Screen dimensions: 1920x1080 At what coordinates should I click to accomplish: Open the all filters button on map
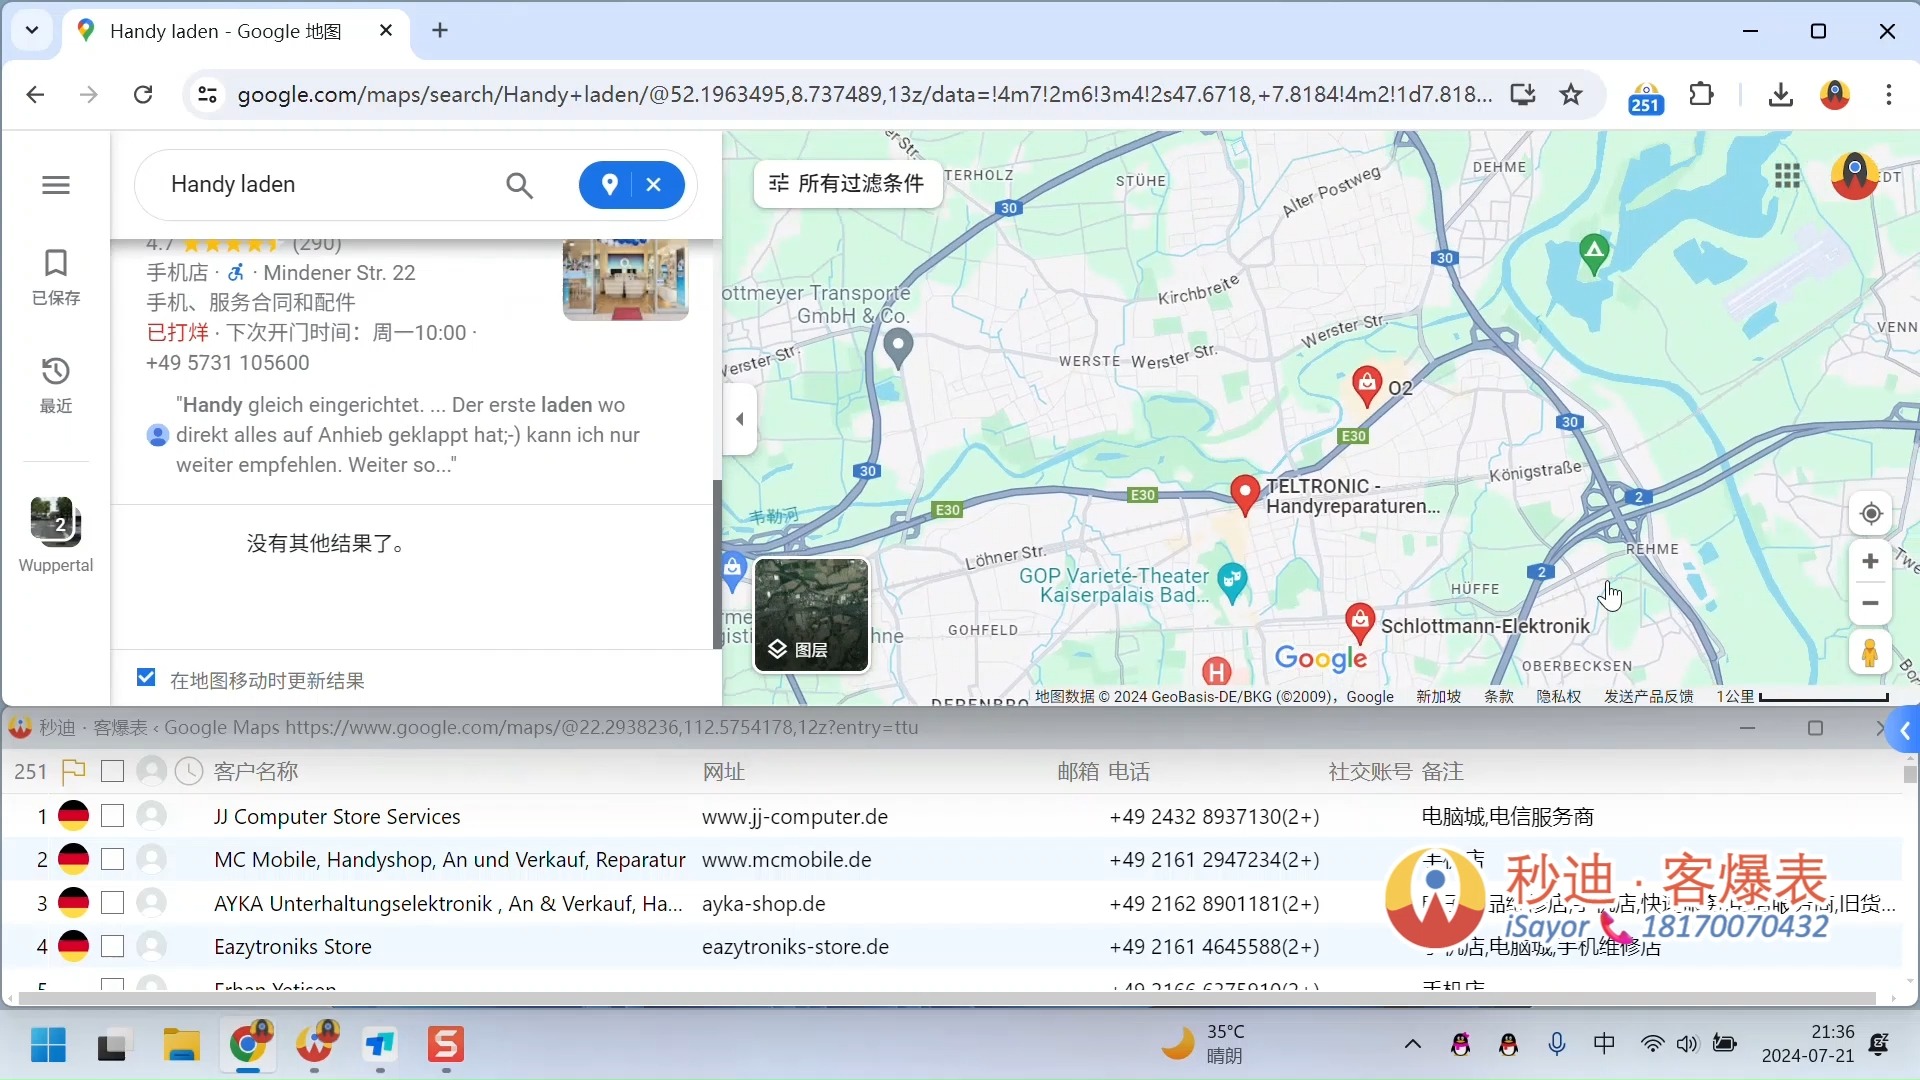846,183
